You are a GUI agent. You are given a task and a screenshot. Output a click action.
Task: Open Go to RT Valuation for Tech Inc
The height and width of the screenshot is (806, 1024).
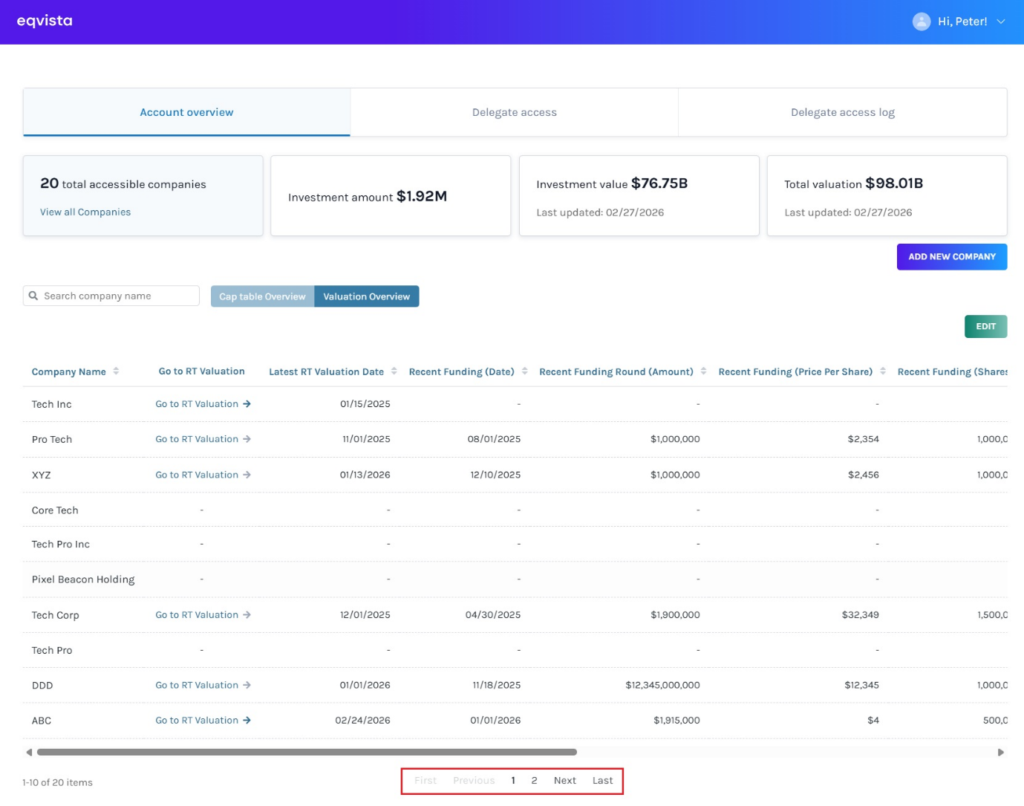coord(197,404)
